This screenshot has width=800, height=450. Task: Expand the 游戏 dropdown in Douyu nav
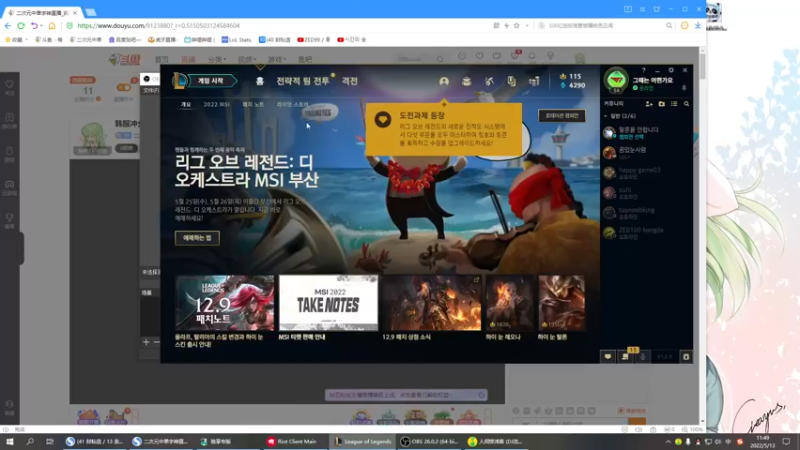(277, 60)
